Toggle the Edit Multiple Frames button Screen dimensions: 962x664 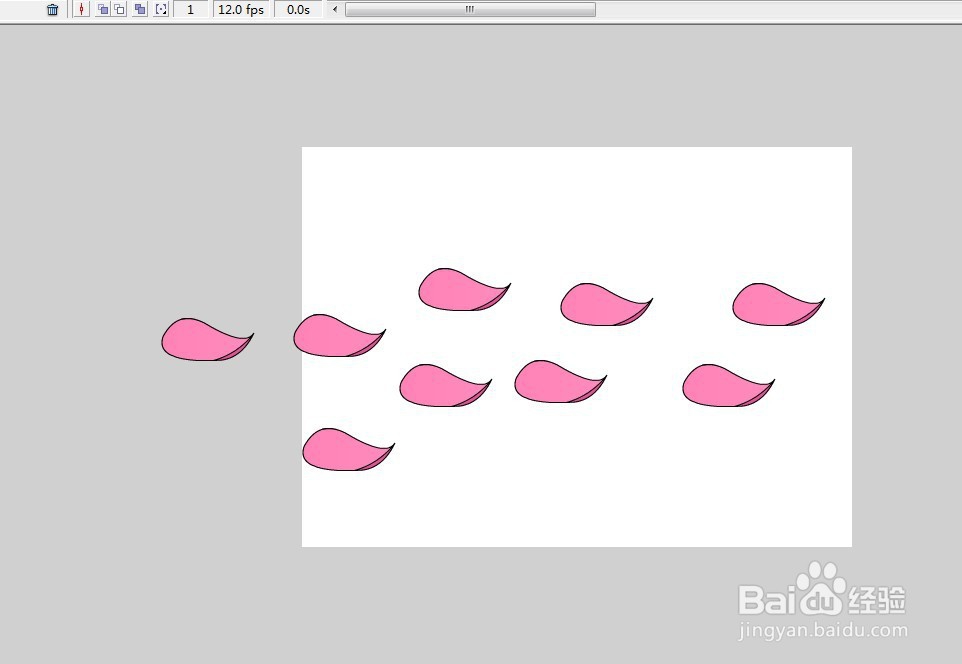[x=140, y=9]
